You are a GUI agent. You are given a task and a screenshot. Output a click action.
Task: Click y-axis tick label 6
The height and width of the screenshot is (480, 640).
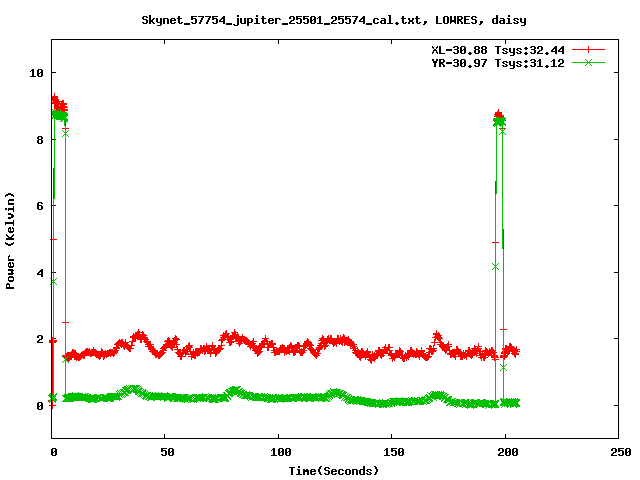click(x=40, y=206)
